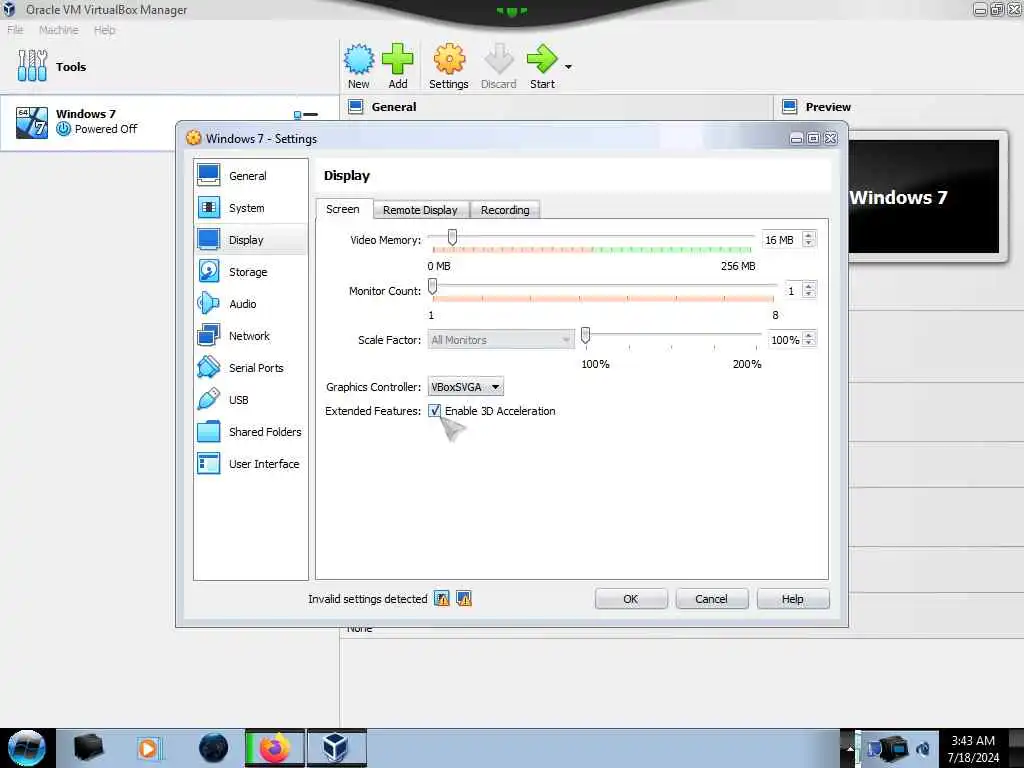Click the Video Memory slider handle
The image size is (1024, 768).
[452, 238]
